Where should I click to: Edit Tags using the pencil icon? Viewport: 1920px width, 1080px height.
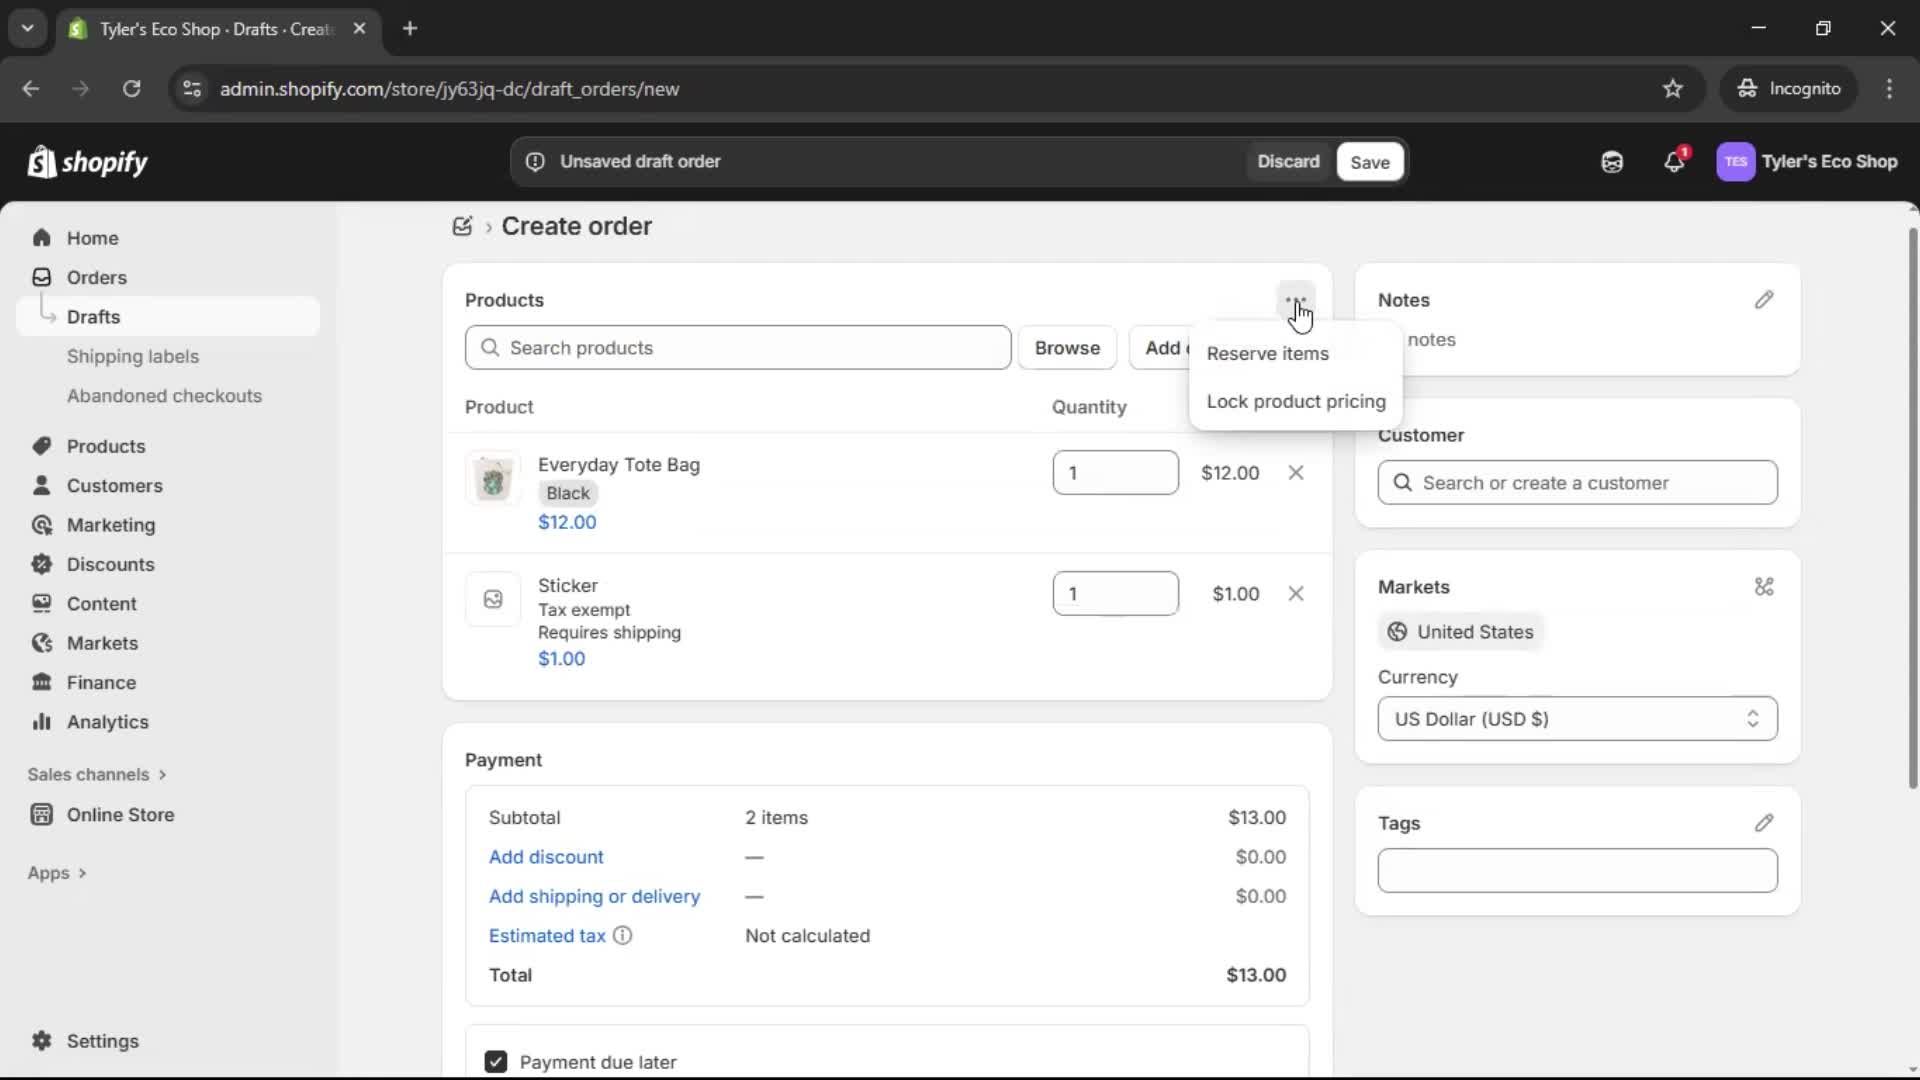(1765, 823)
